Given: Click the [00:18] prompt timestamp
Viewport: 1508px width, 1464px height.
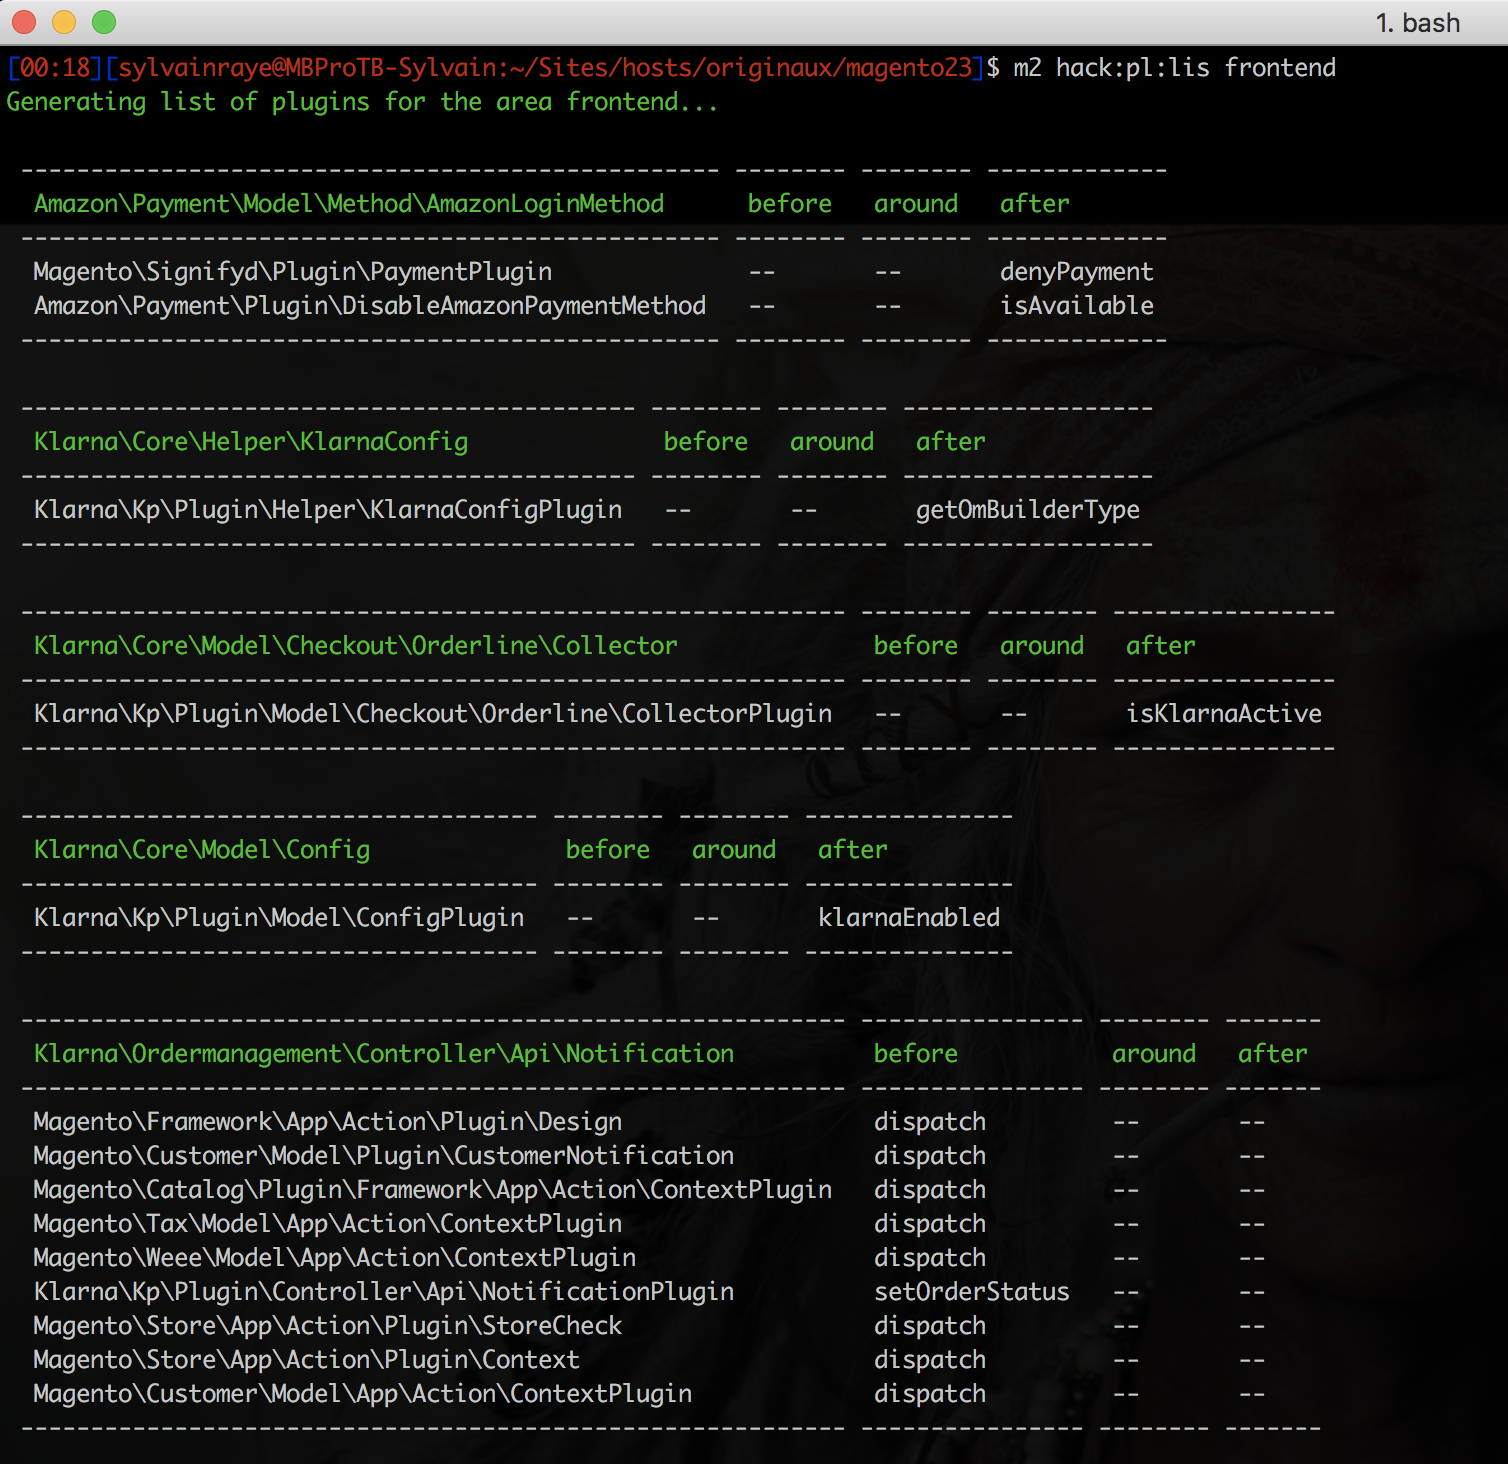Looking at the screenshot, I should [55, 68].
